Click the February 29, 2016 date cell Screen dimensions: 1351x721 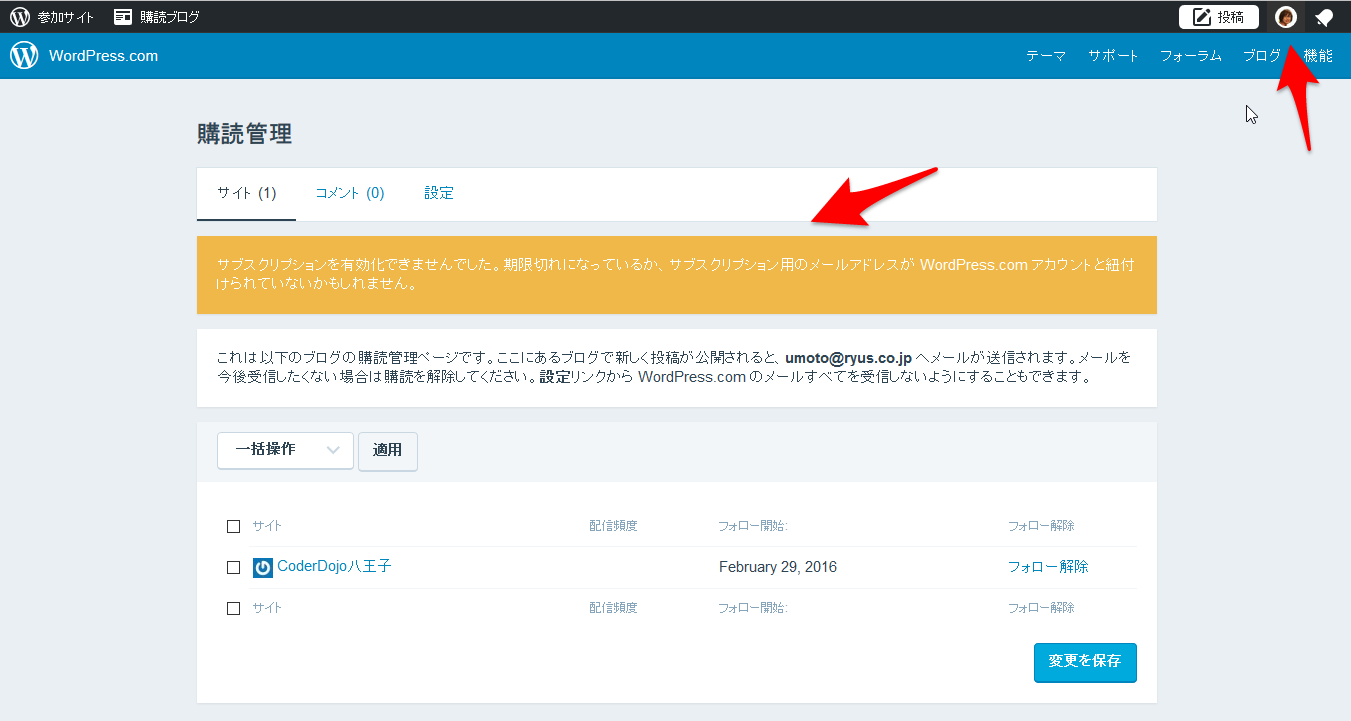(778, 567)
